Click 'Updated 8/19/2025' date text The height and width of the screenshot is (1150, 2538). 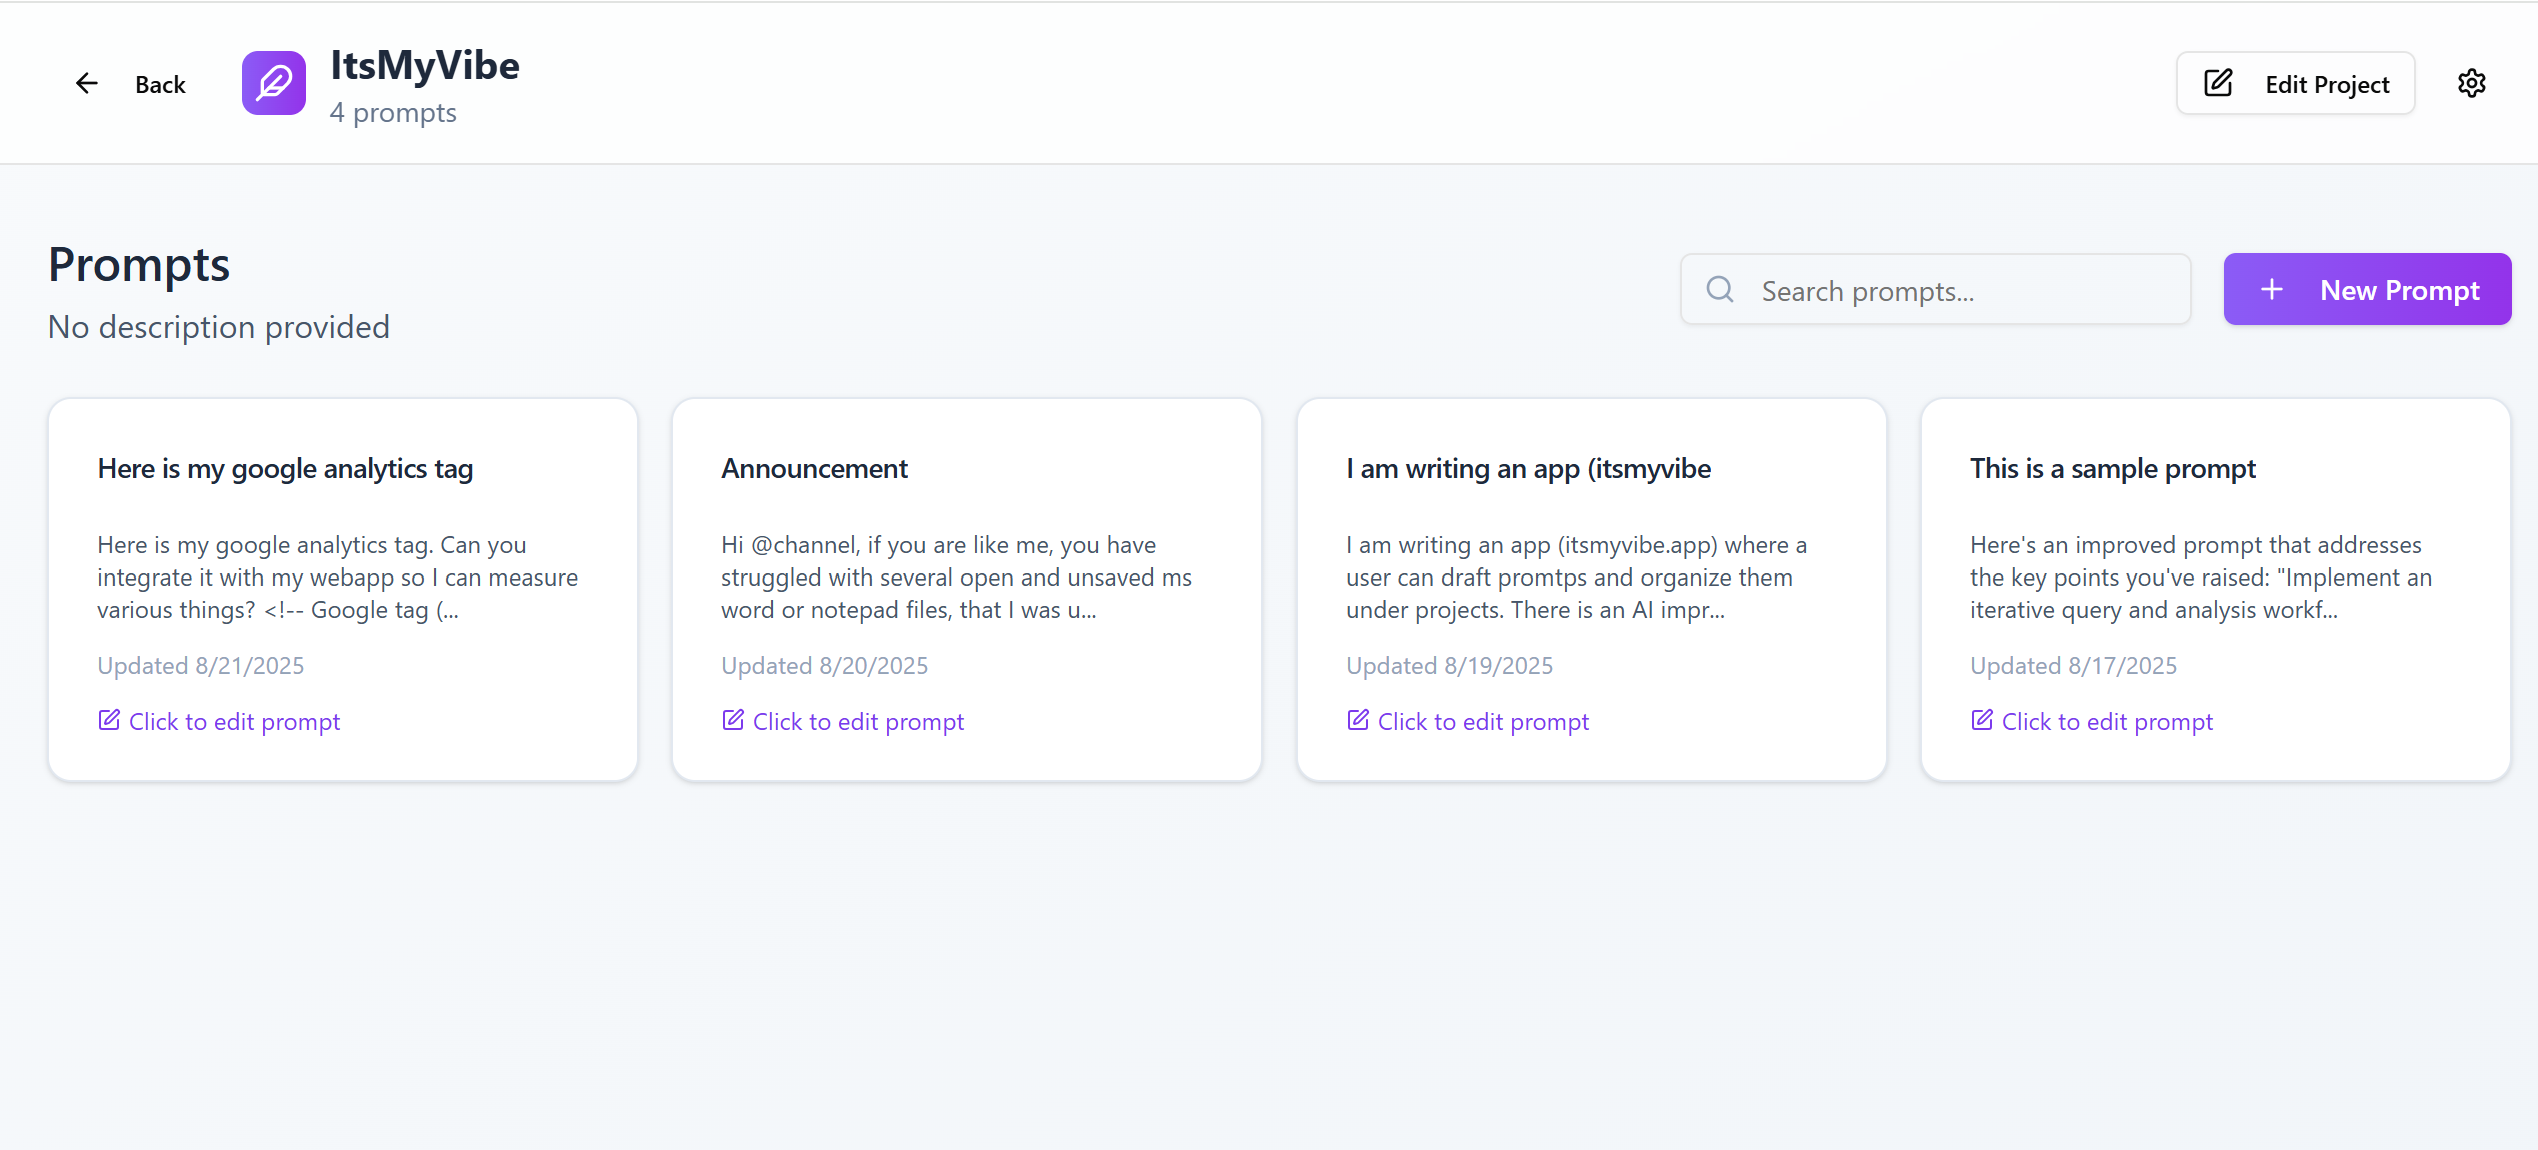coord(1450,666)
